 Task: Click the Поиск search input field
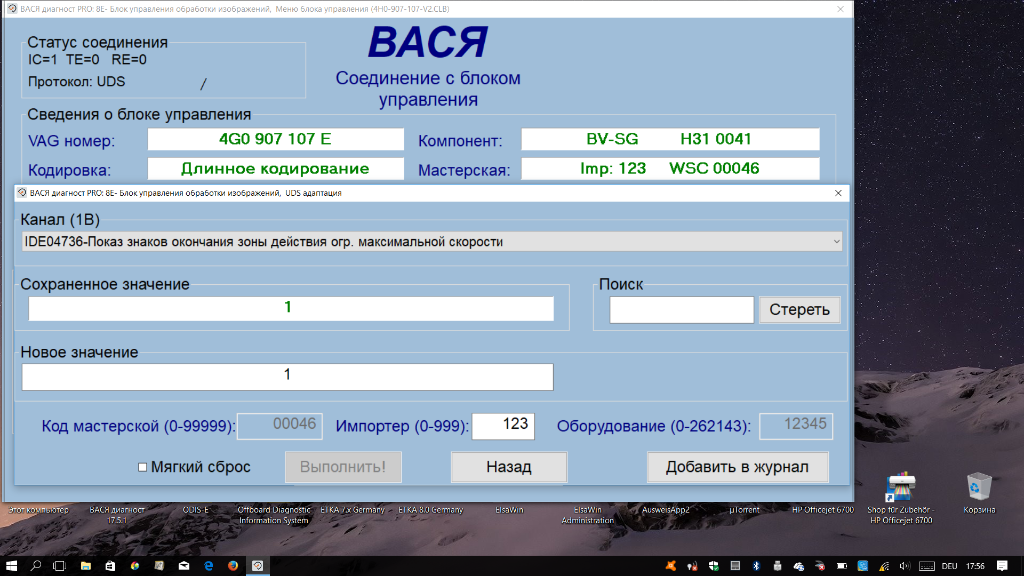pyautogui.click(x=681, y=310)
